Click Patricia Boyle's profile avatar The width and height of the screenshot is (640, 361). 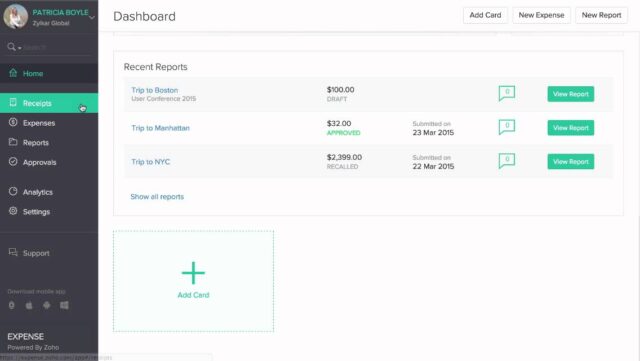(16, 16)
